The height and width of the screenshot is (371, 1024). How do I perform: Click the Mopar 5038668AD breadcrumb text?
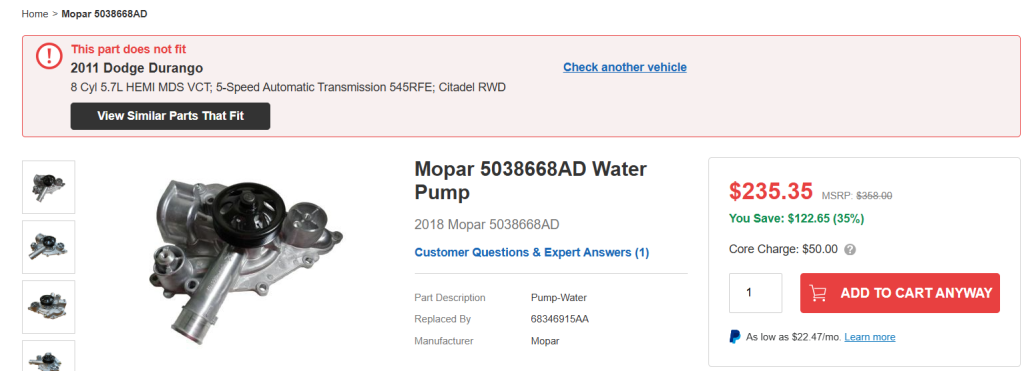point(104,14)
